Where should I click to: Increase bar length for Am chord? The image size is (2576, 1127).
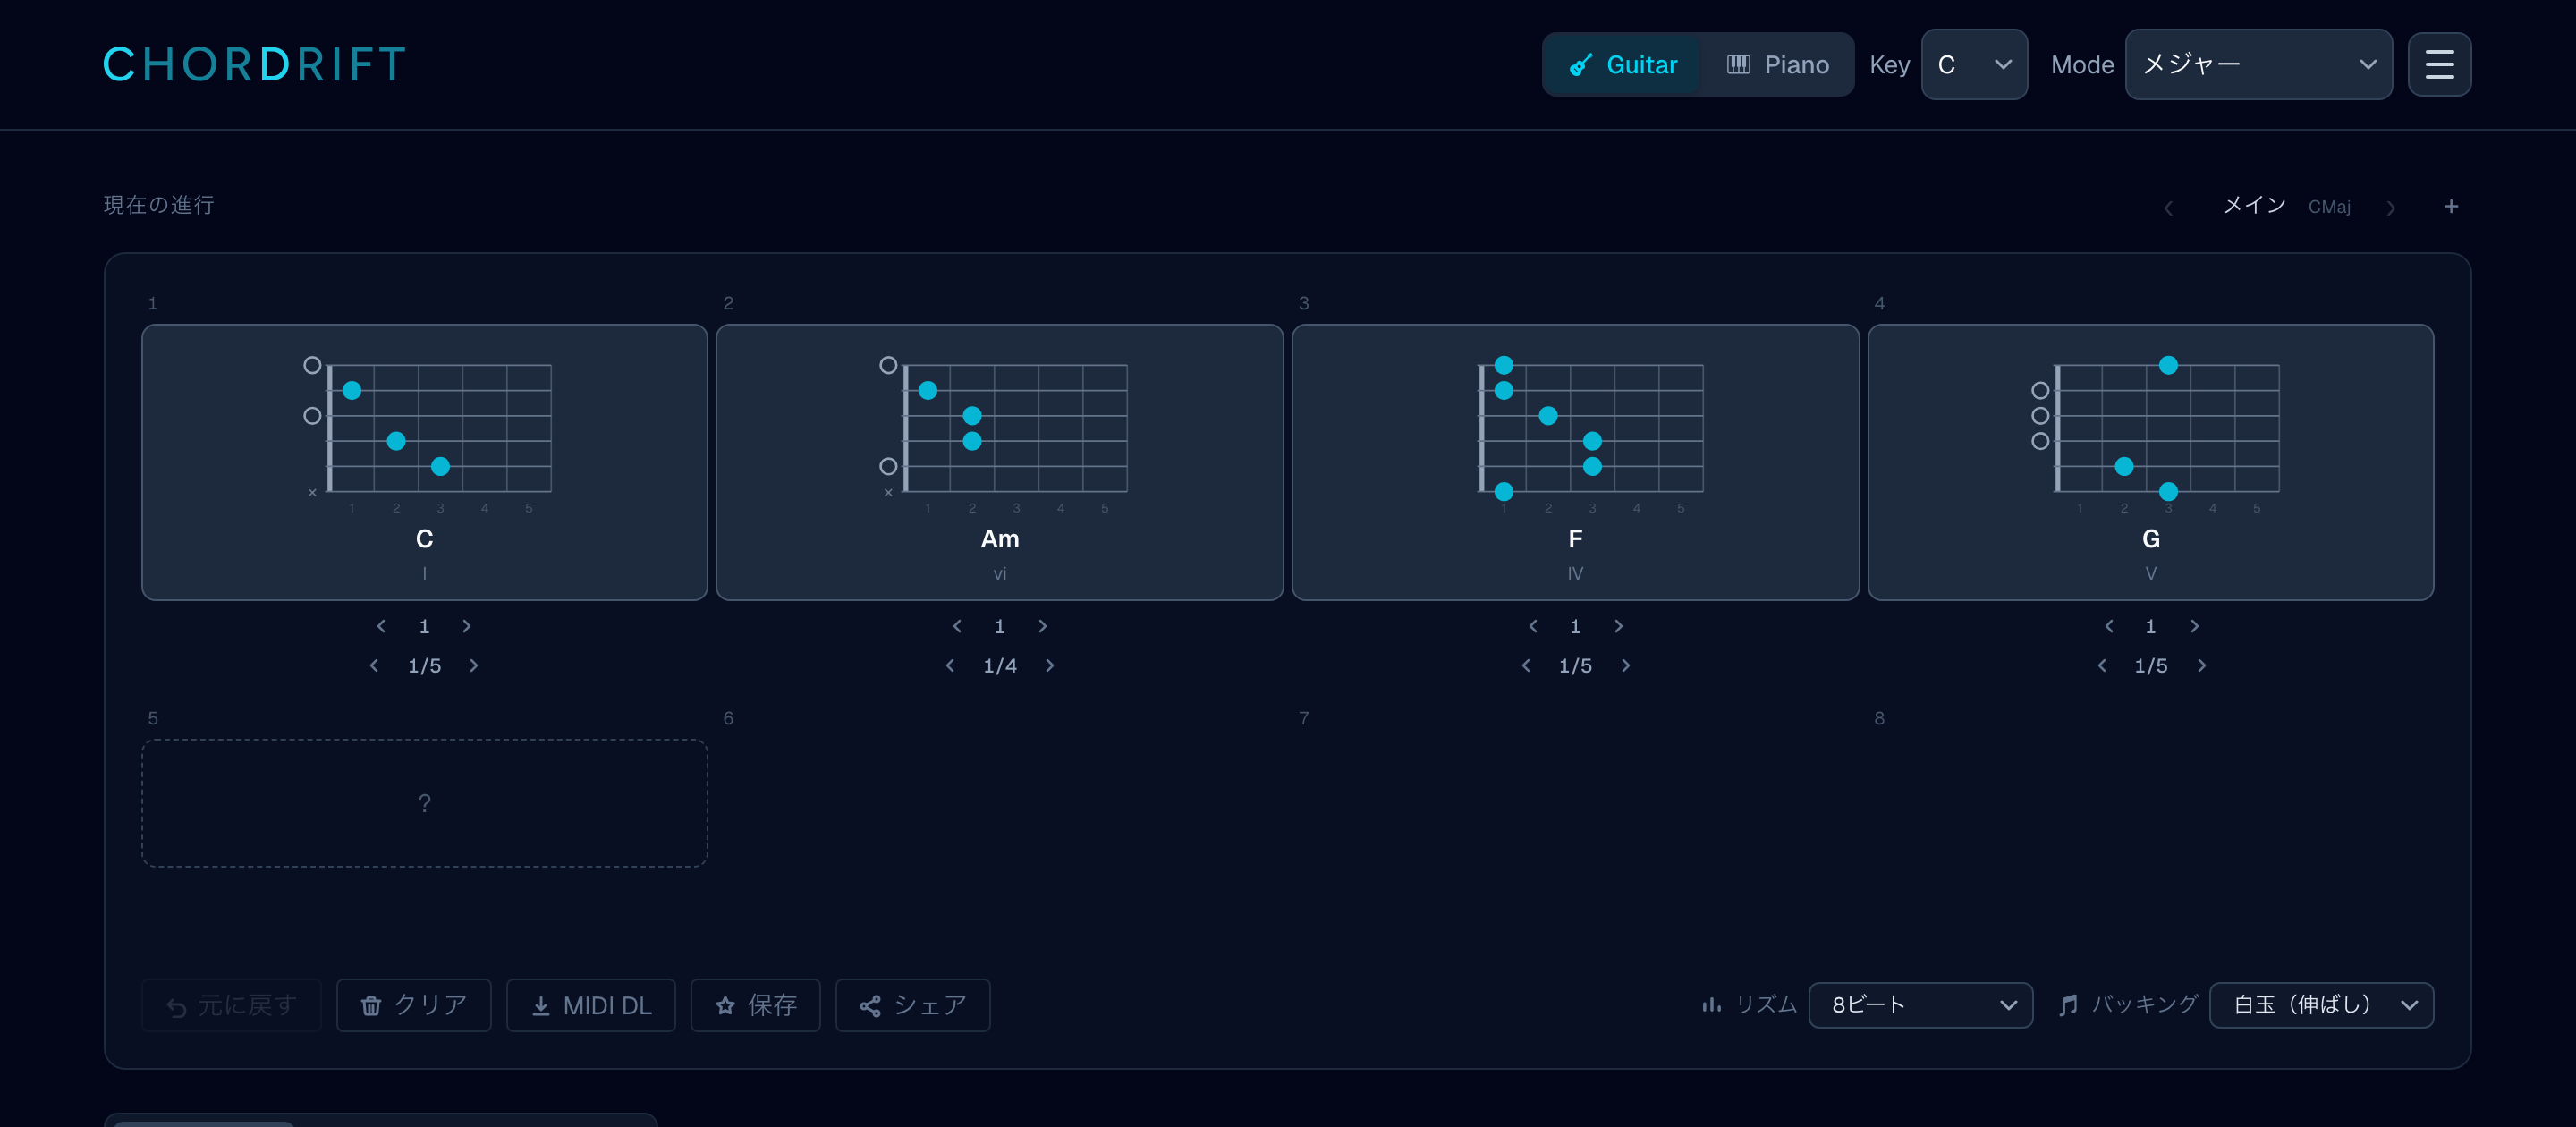point(1042,626)
